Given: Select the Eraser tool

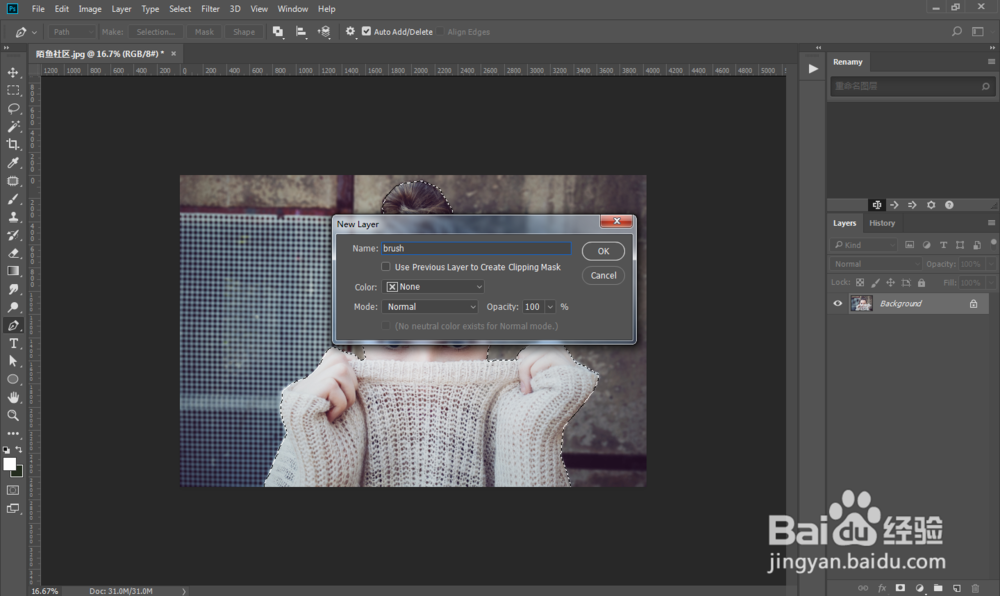Looking at the screenshot, I should point(13,253).
